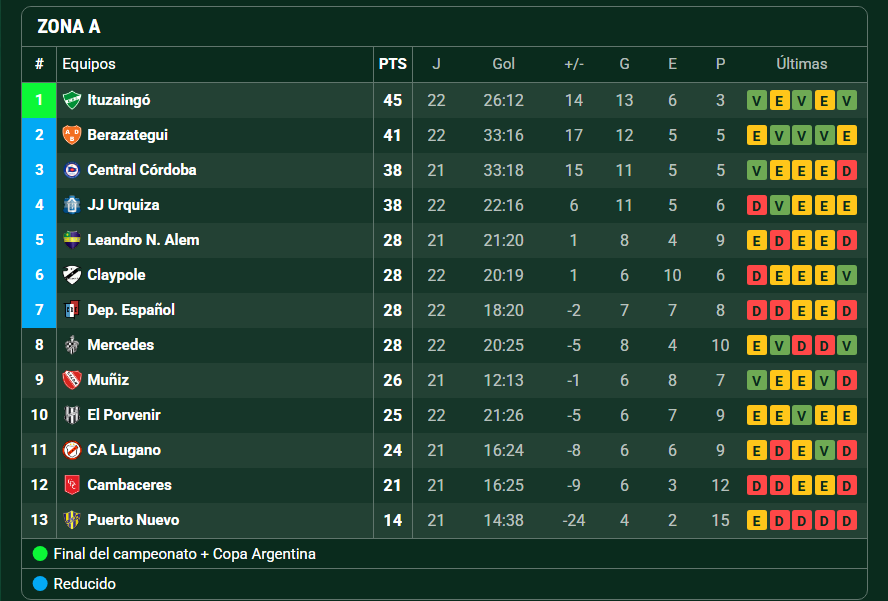This screenshot has width=888, height=601.
Task: Click the JJ Urquiza team crest
Action: [x=72, y=205]
